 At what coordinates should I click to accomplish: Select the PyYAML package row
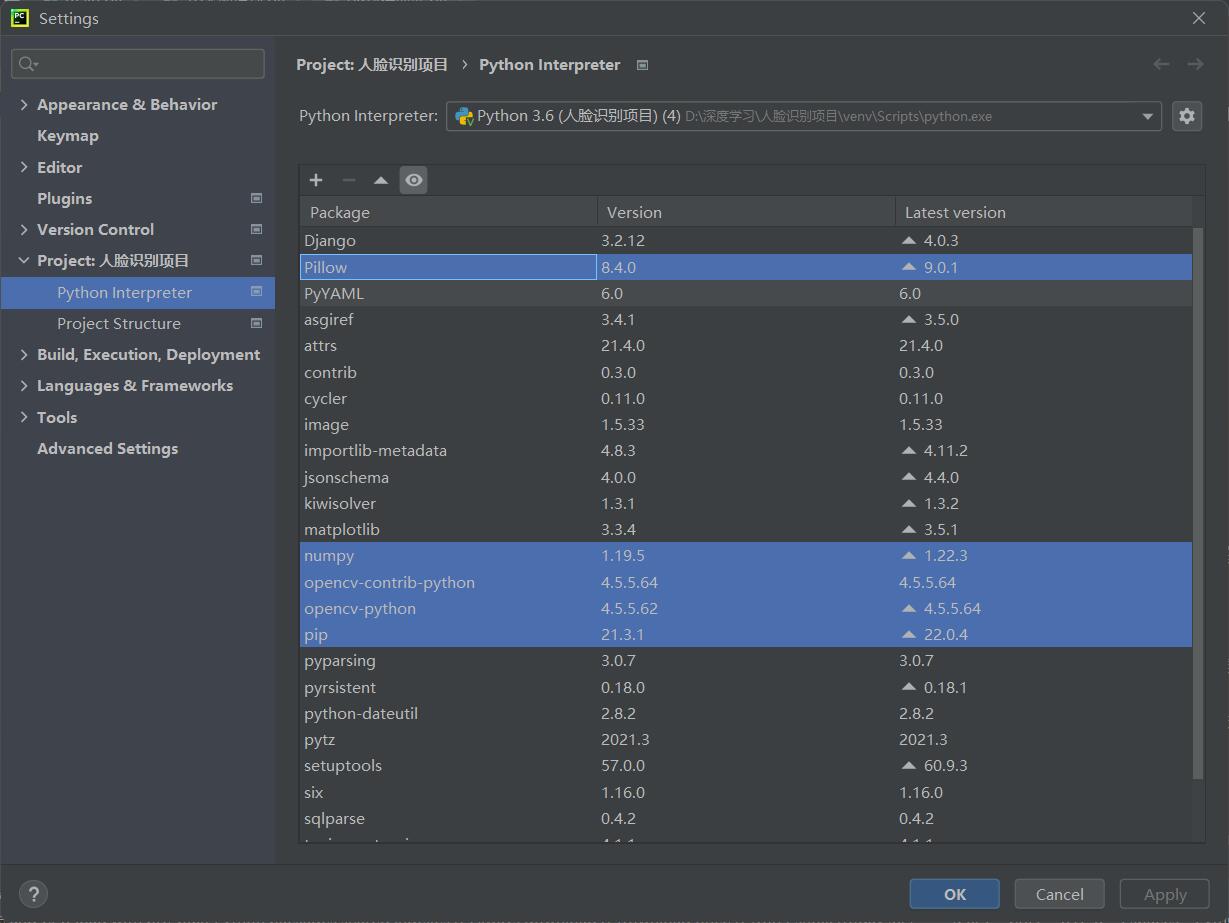coord(746,293)
